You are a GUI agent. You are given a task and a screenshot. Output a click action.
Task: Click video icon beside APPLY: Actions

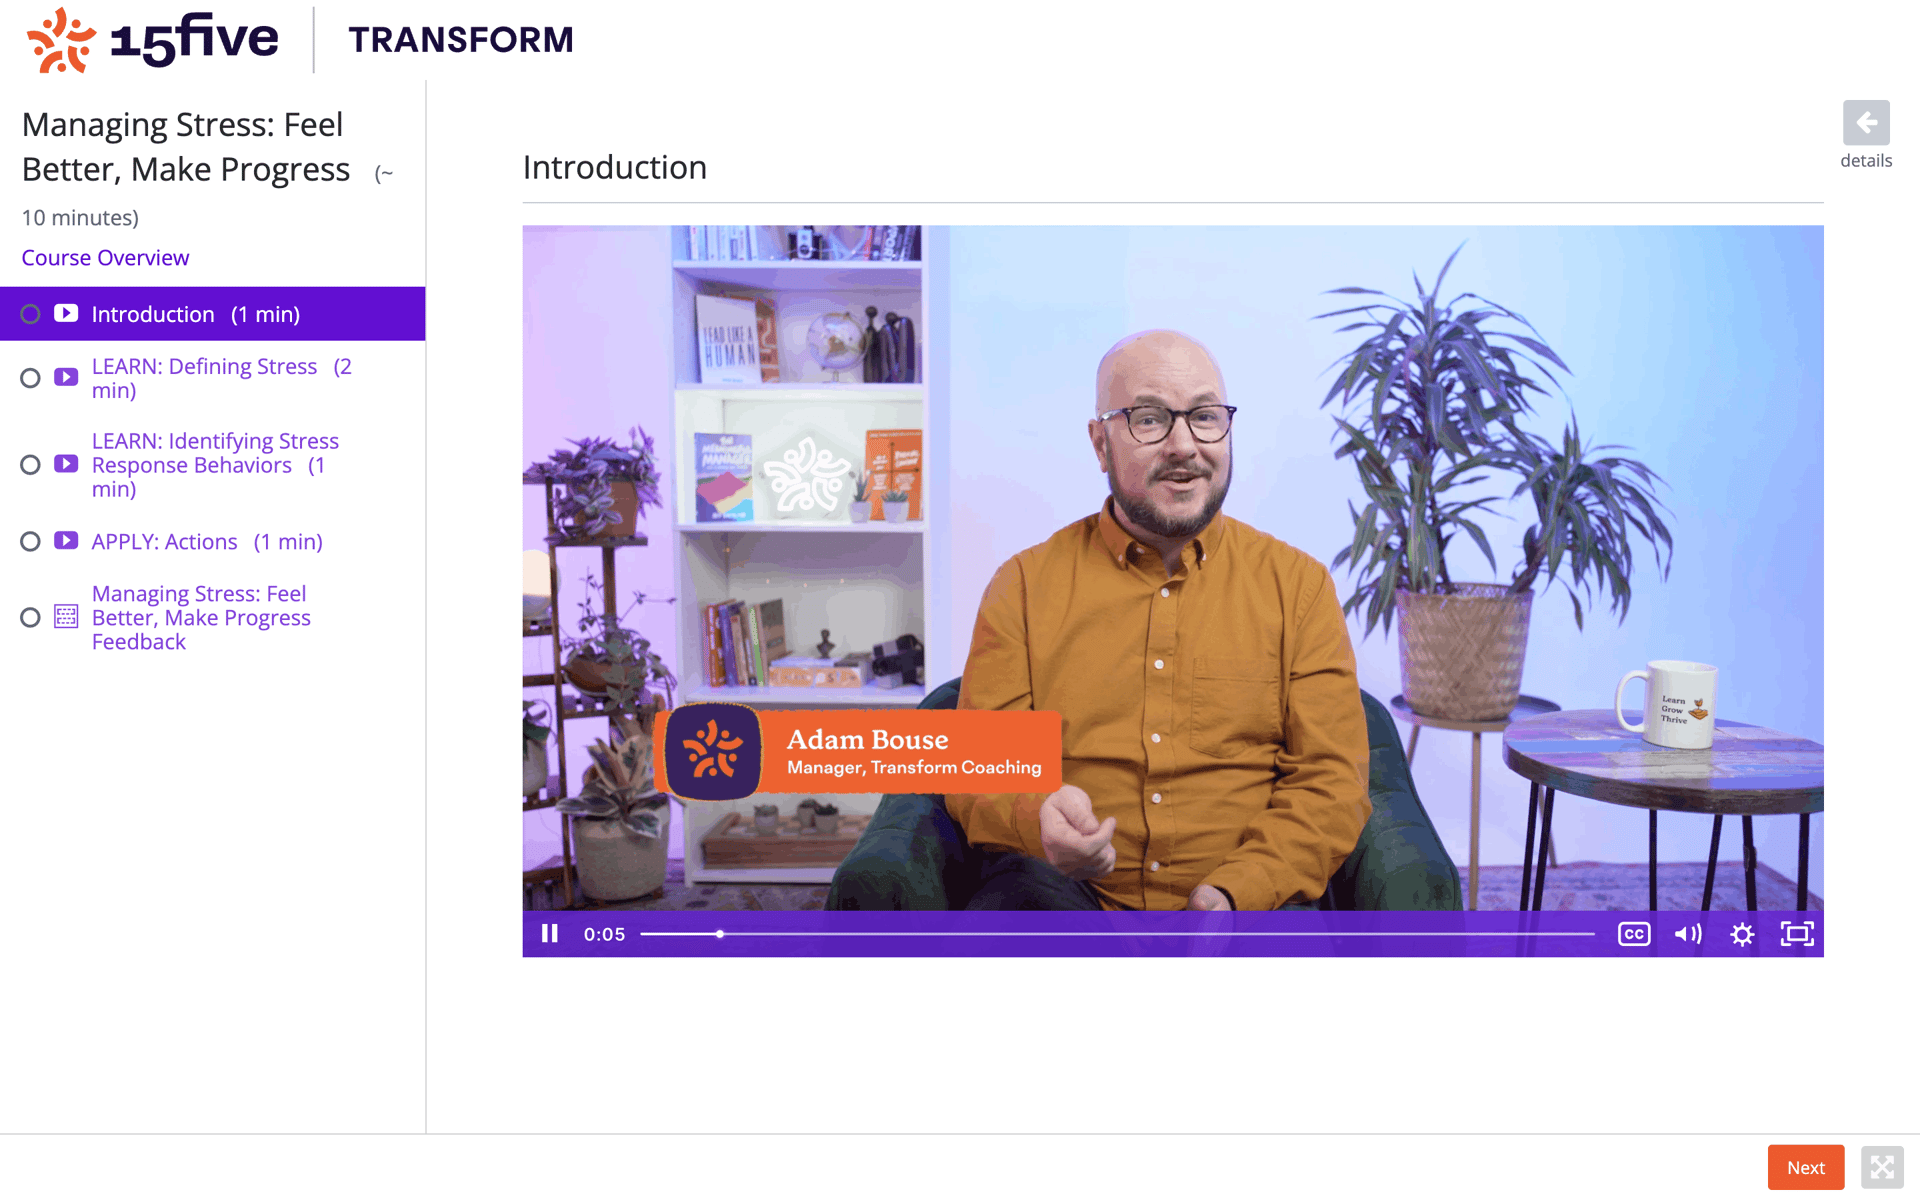(x=66, y=541)
